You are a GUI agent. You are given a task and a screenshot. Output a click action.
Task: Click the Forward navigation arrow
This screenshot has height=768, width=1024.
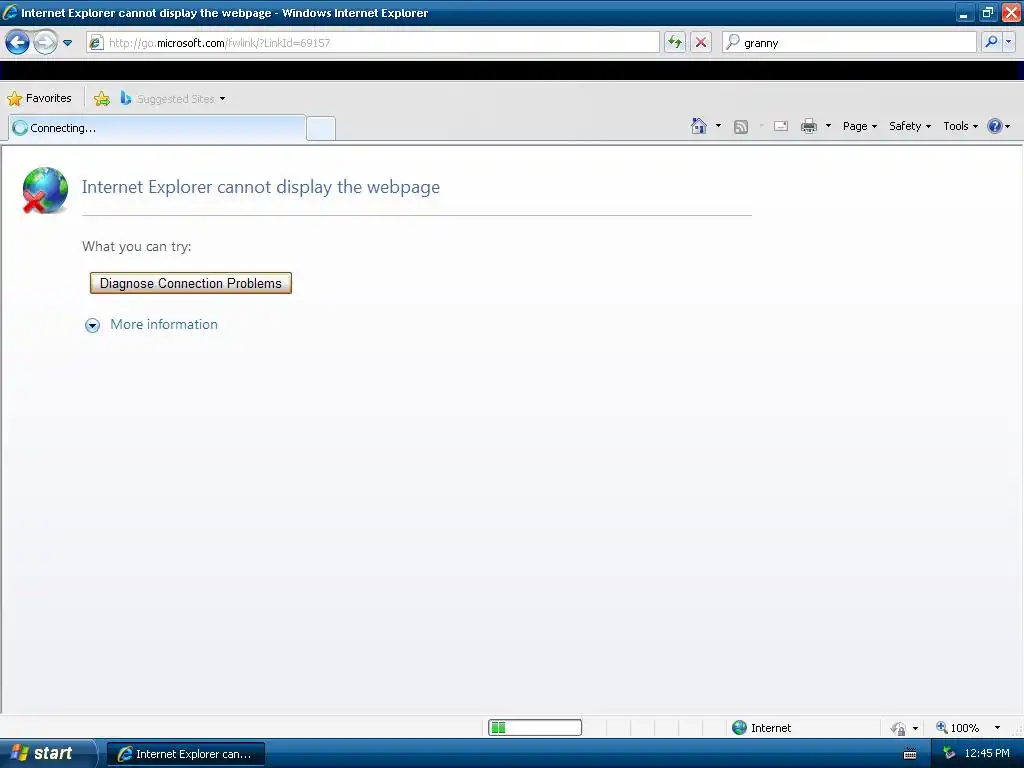point(45,43)
